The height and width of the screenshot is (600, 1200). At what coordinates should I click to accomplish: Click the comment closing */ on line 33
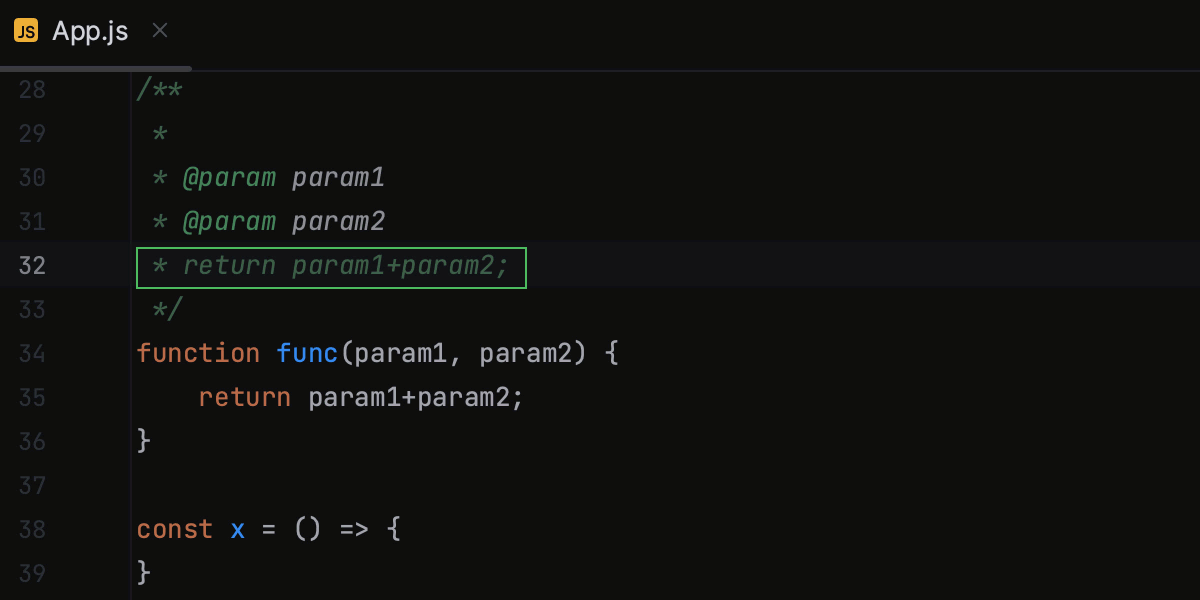tap(168, 310)
